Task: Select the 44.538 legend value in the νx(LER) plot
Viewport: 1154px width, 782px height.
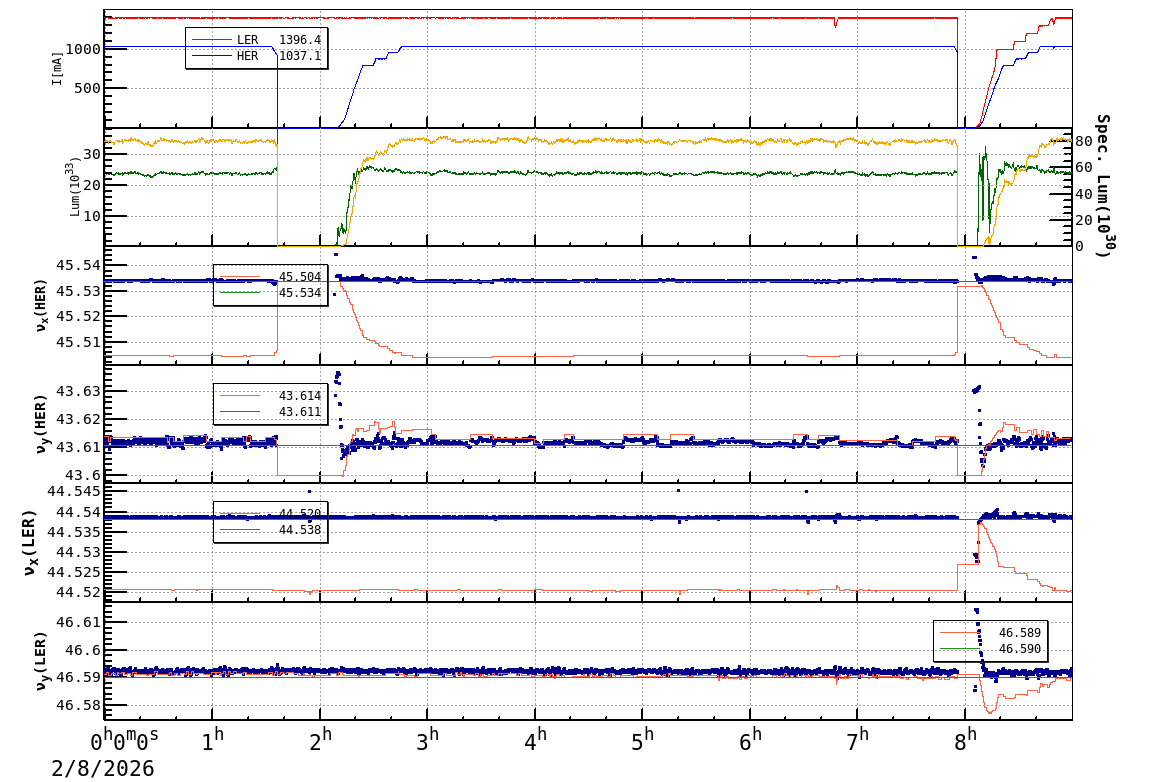Action: [x=300, y=530]
